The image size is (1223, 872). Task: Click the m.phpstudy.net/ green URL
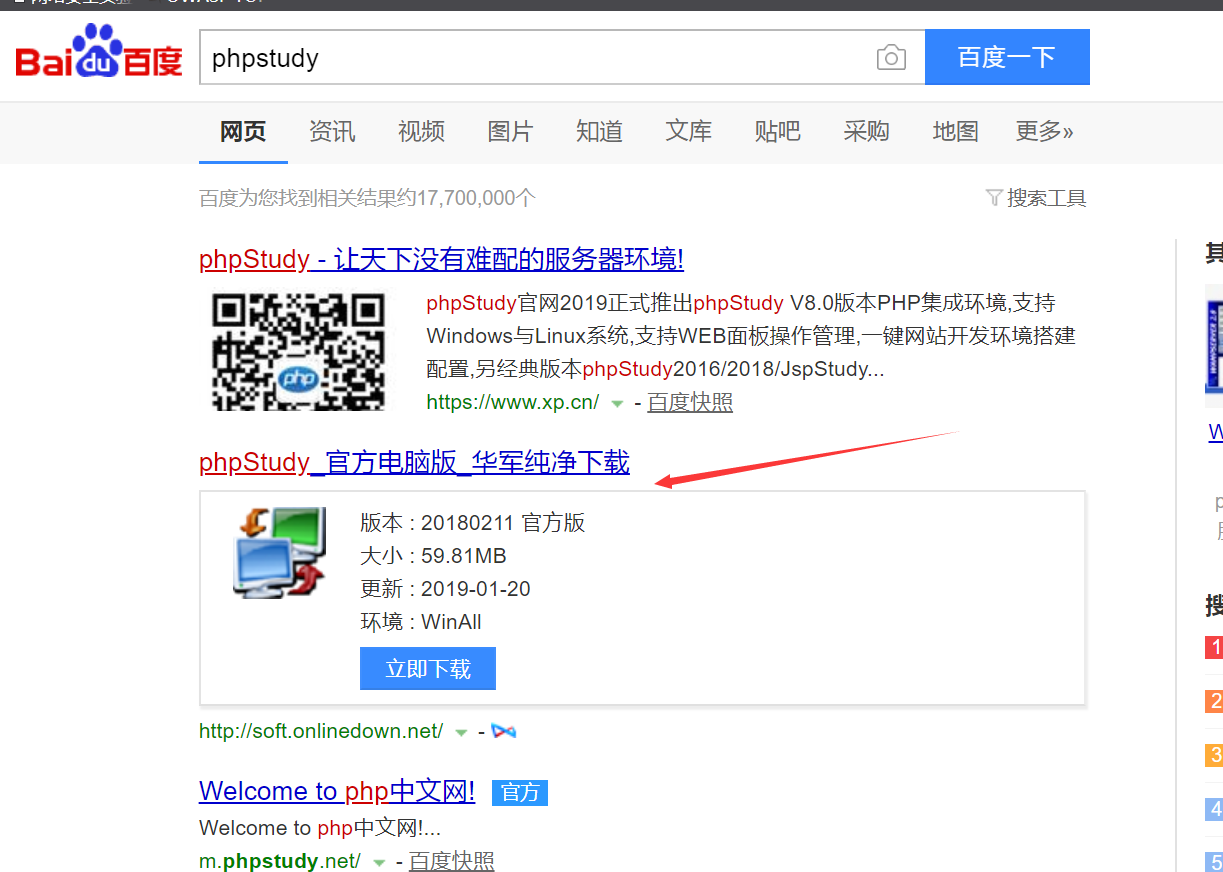[x=280, y=860]
